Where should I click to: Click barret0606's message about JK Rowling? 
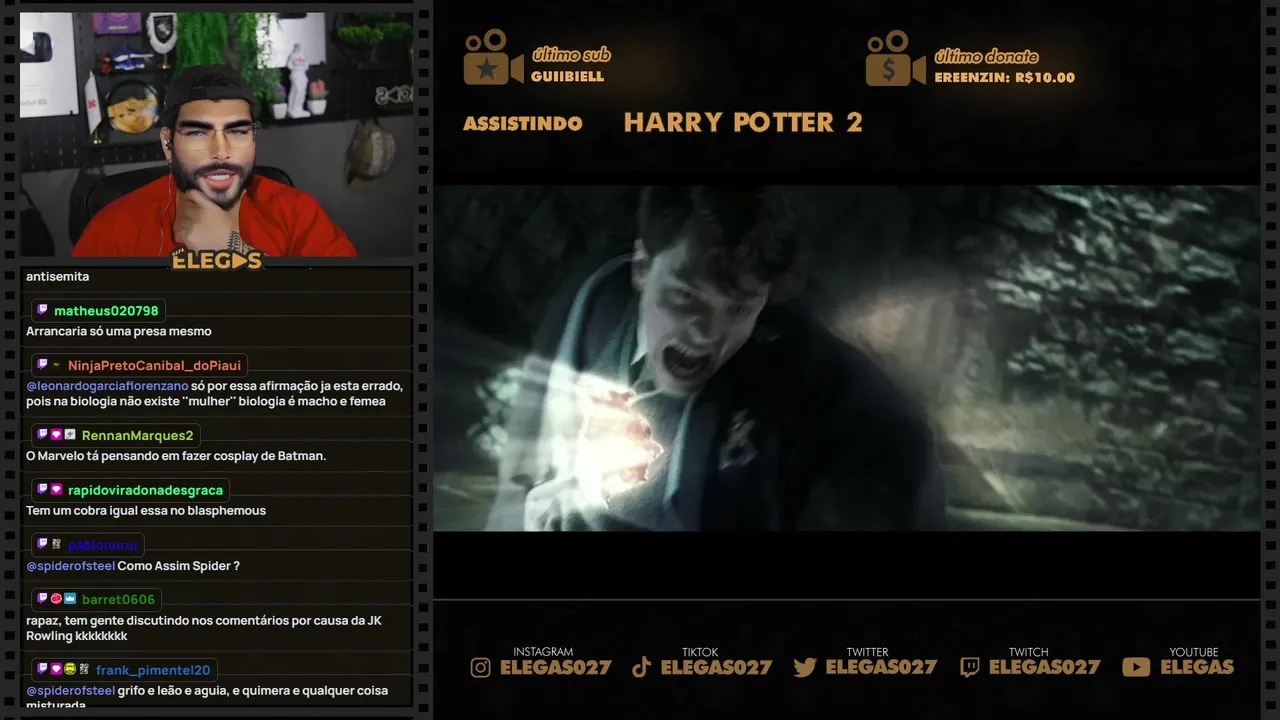tap(204, 628)
